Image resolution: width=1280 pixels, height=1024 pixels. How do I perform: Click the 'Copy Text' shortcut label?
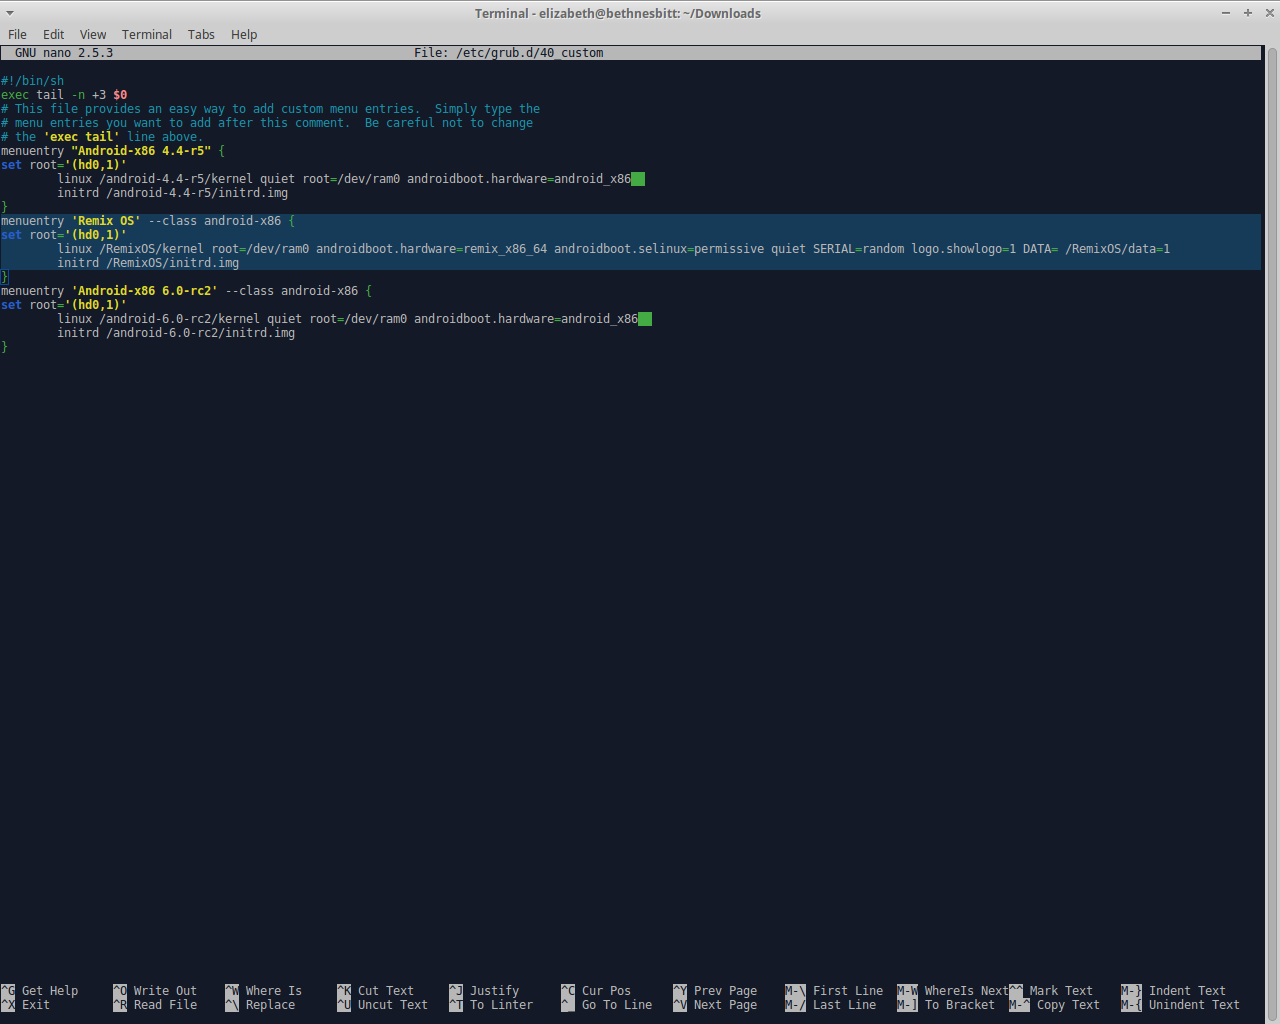point(1068,1005)
